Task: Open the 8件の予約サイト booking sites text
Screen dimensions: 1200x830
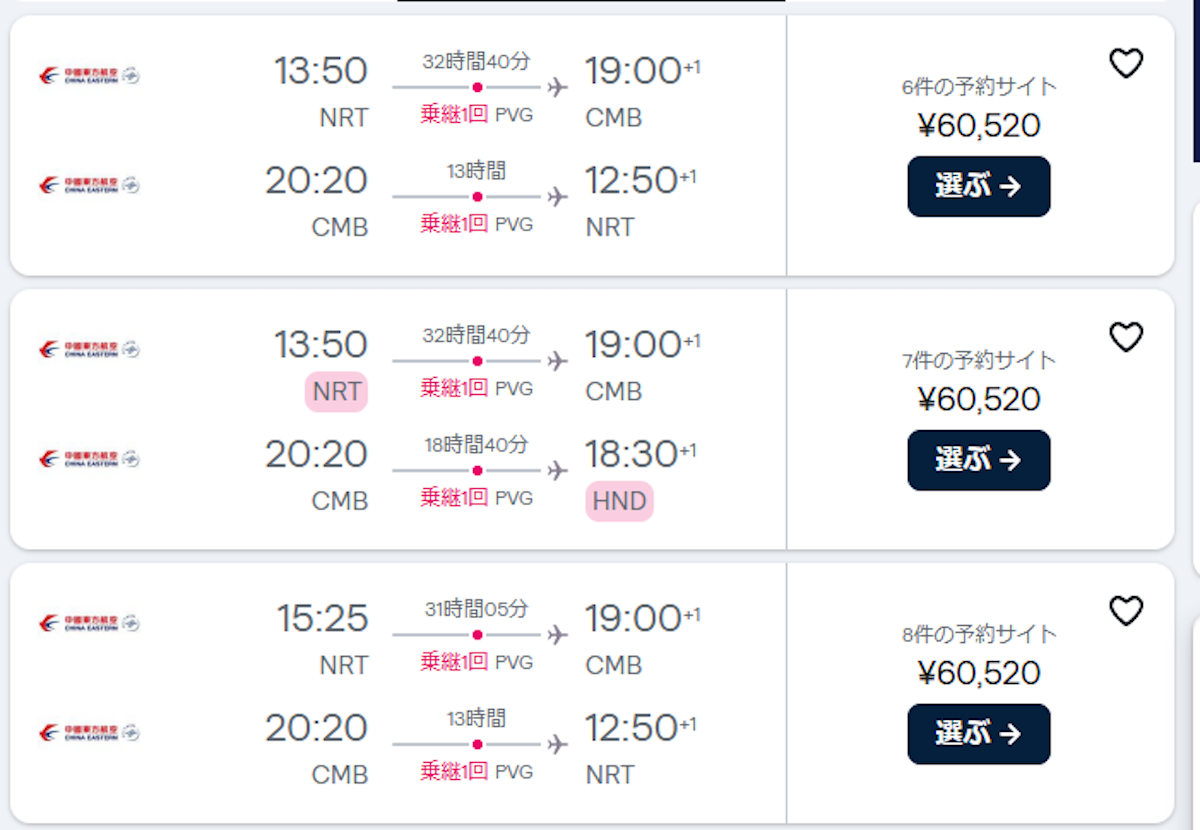Action: (x=978, y=634)
